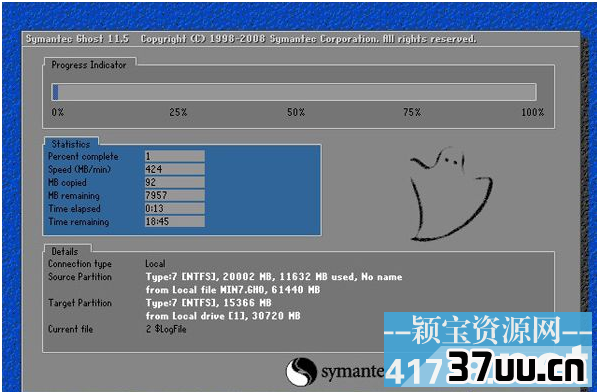Select the Statistics tab label

[71, 144]
